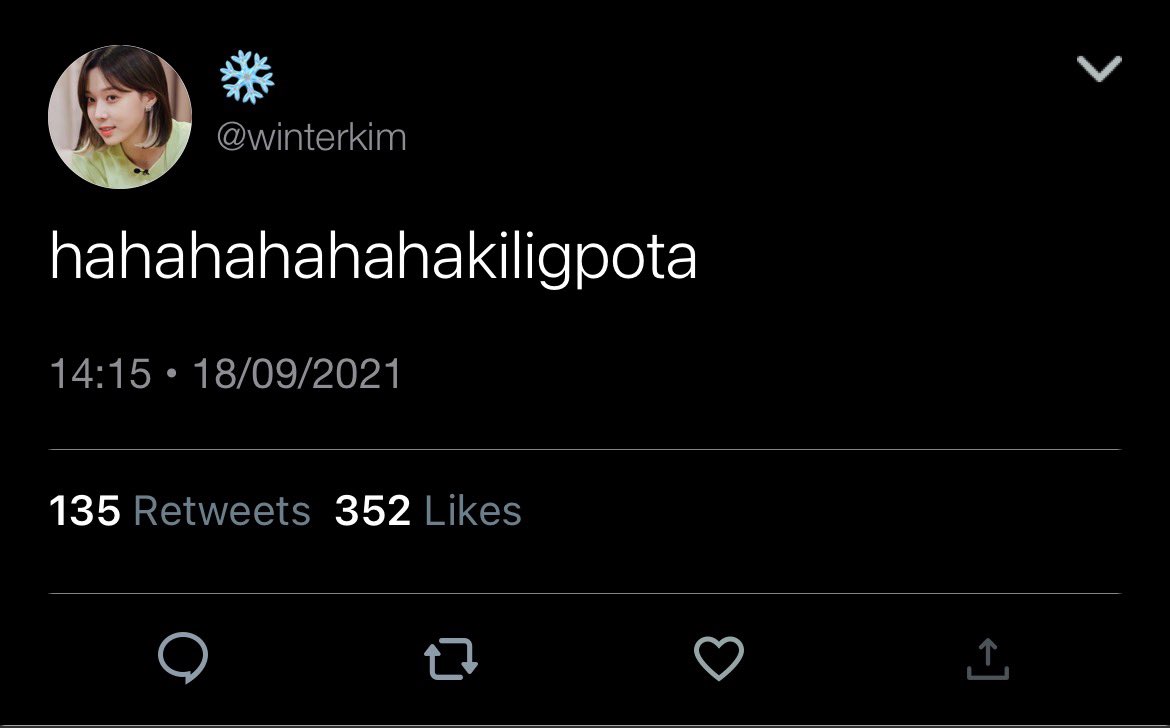
Task: View the 352 Likes list
Action: coord(428,511)
